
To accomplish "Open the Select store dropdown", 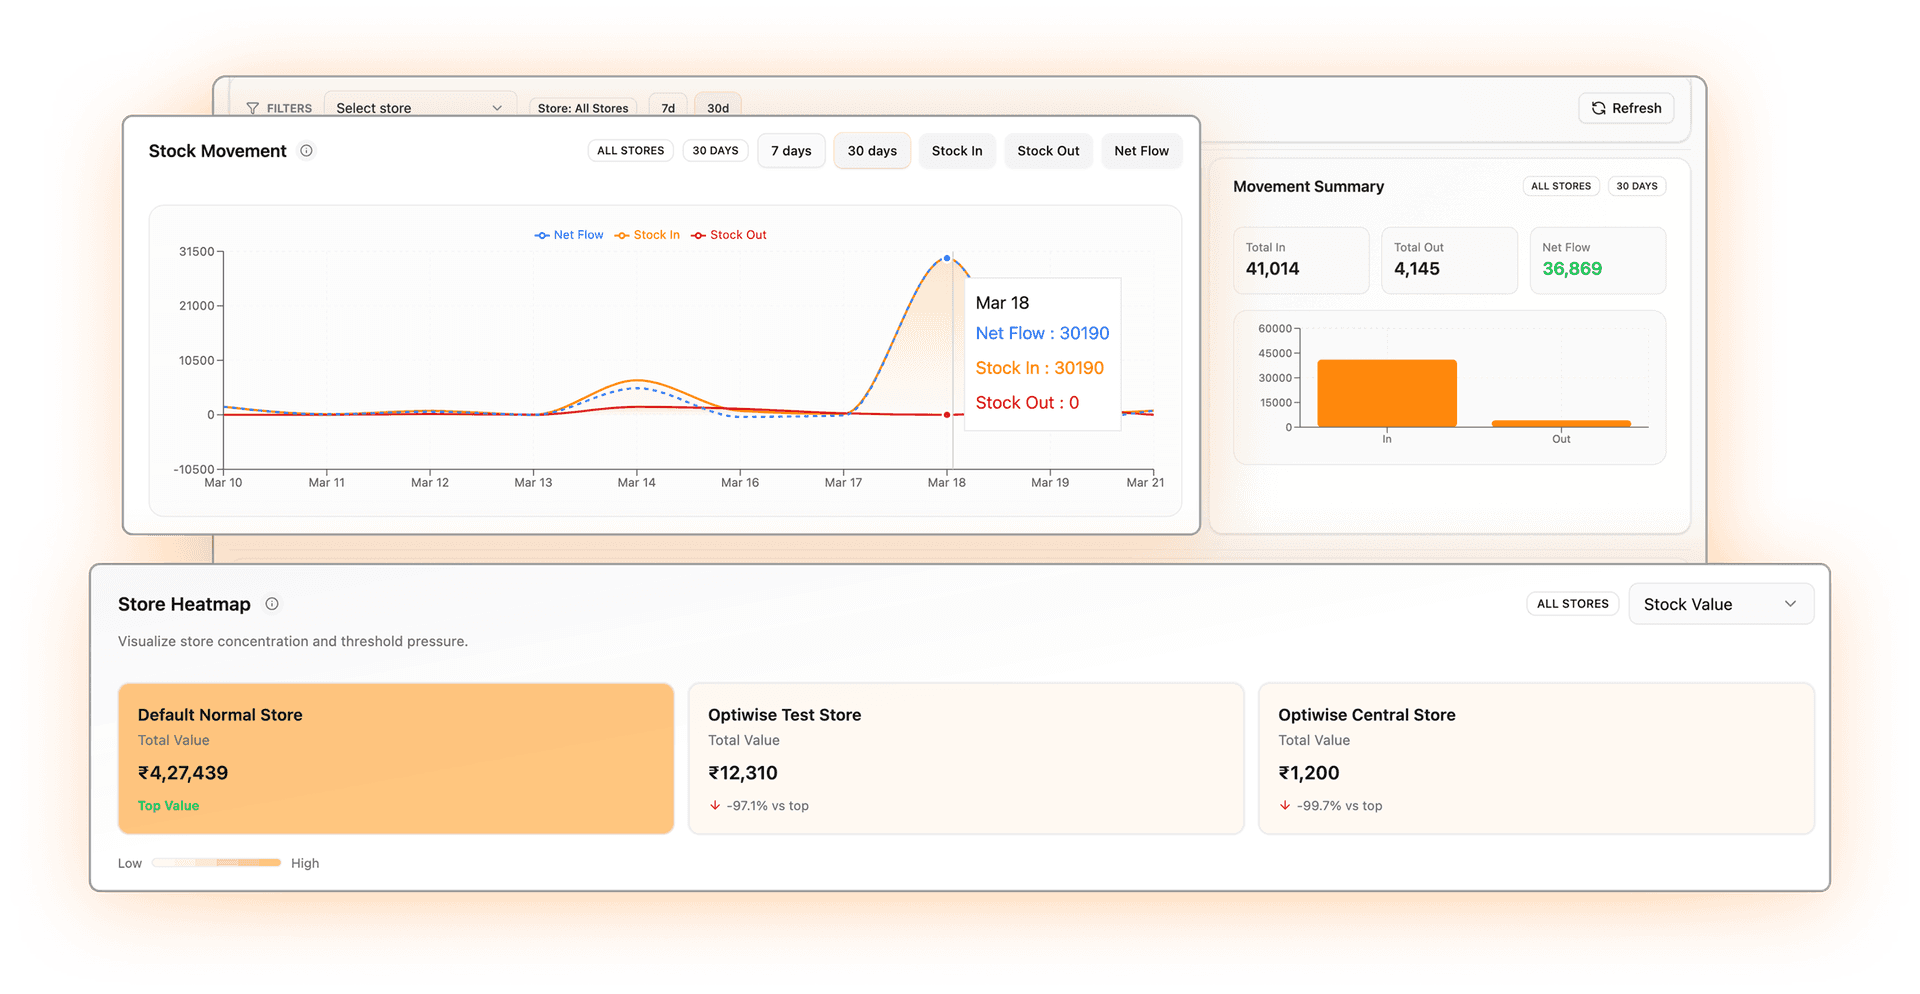I will pyautogui.click(x=420, y=107).
